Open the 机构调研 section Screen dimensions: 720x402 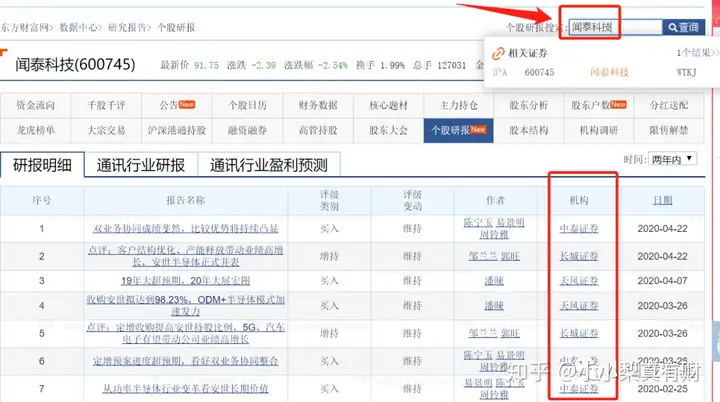pyautogui.click(x=598, y=130)
